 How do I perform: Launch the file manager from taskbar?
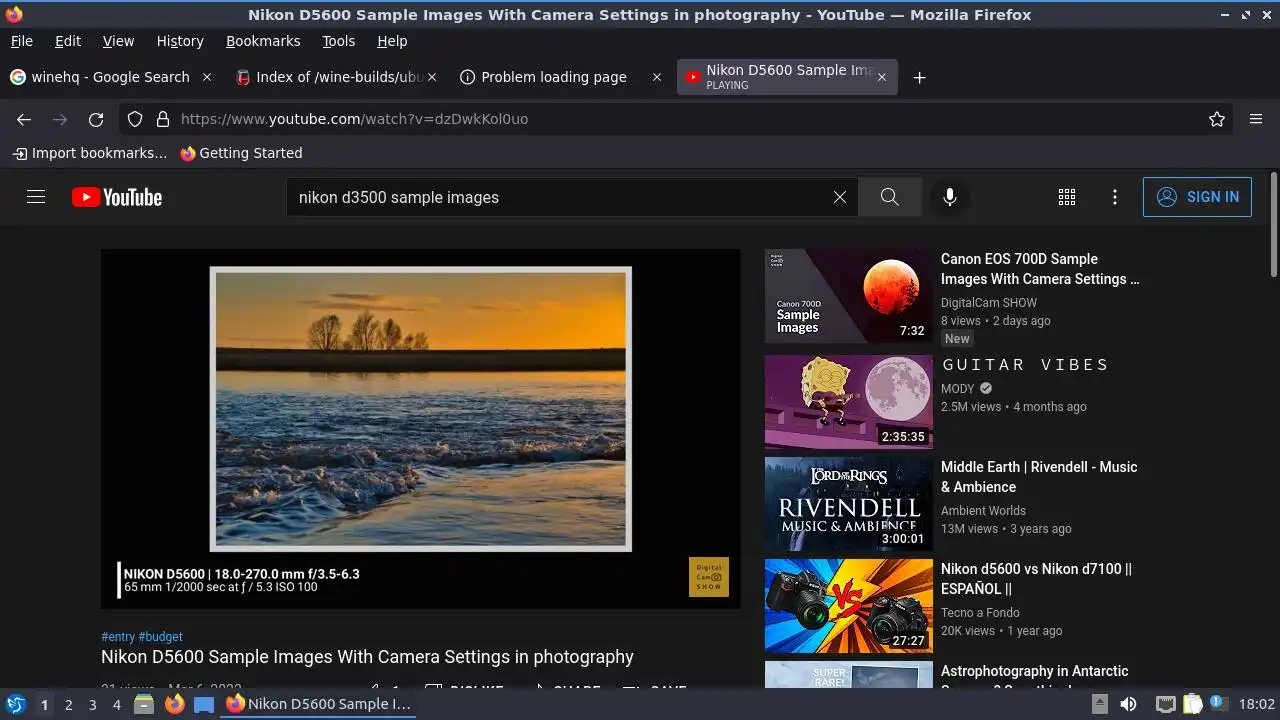click(144, 704)
